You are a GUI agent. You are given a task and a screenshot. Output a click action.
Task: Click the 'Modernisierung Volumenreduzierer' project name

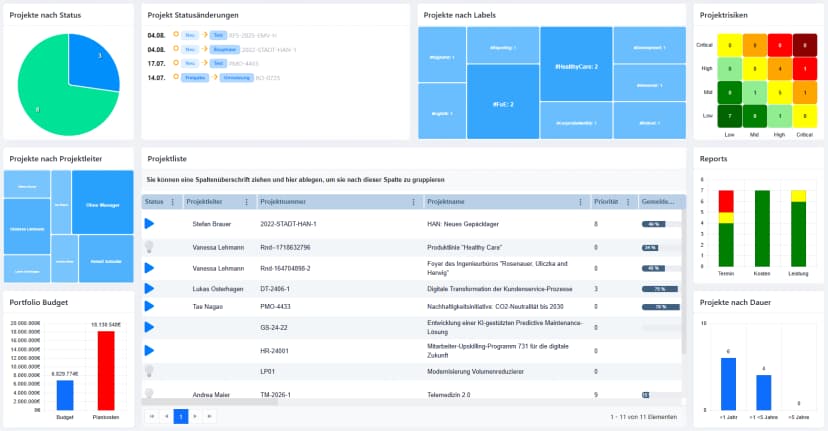[x=475, y=371]
